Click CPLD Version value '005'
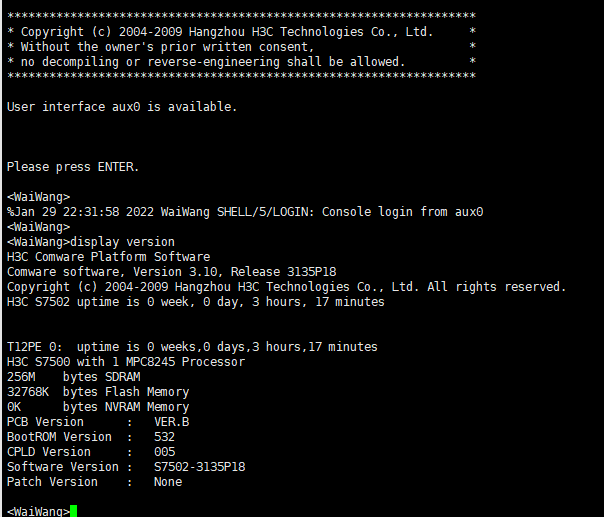This screenshot has height=517, width=604. tap(164, 452)
